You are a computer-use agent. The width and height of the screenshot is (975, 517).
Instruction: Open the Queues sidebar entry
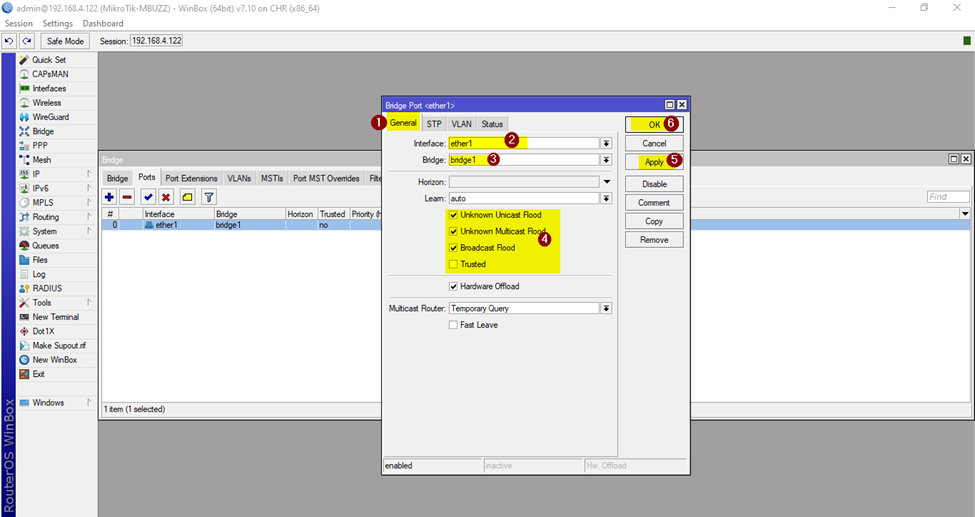(45, 246)
